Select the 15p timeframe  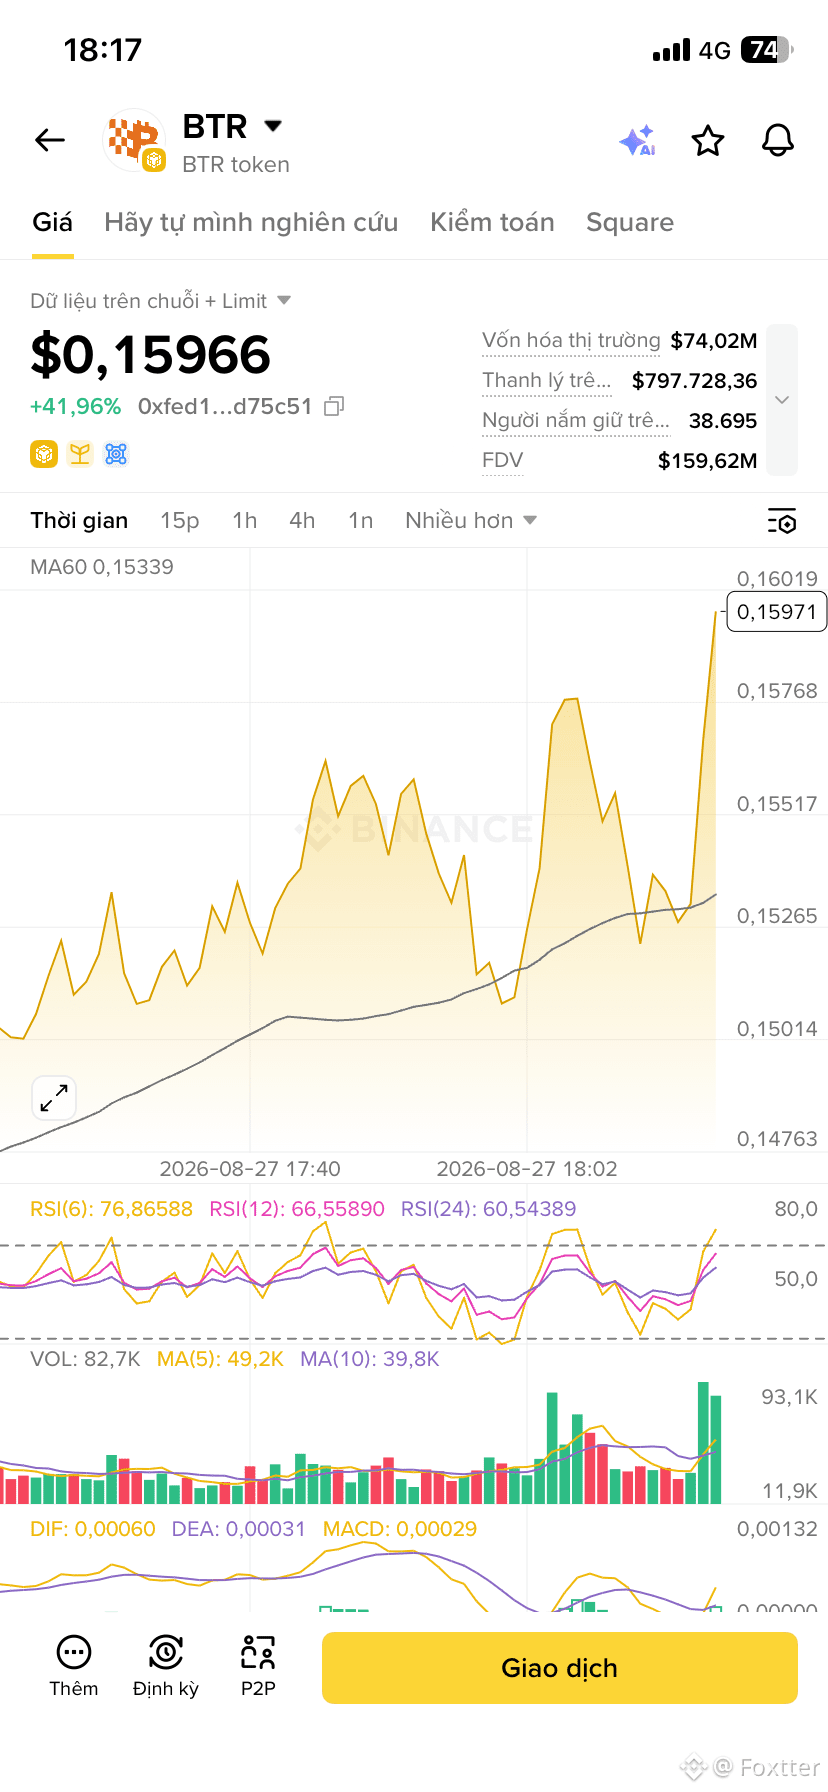(180, 520)
